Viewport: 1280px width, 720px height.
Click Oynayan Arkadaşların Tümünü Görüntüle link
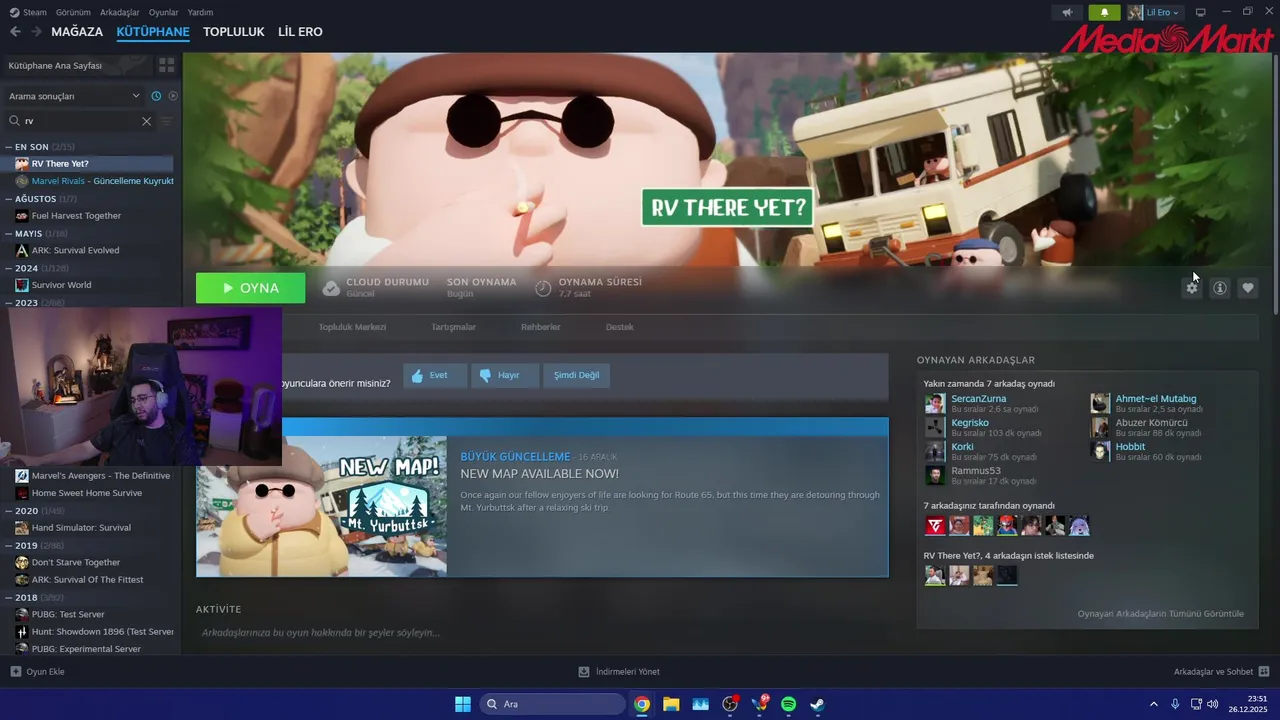pyautogui.click(x=1161, y=614)
